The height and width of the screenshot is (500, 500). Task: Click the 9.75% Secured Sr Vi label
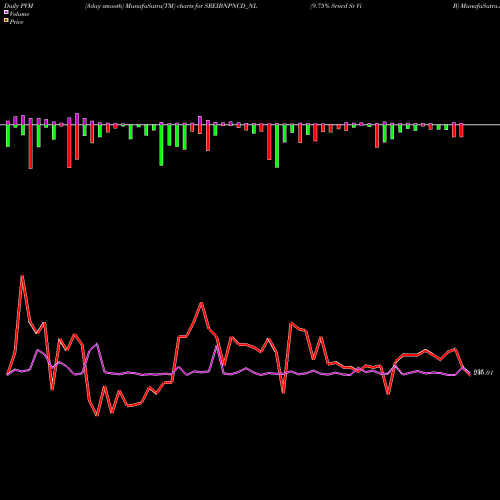click(336, 6)
